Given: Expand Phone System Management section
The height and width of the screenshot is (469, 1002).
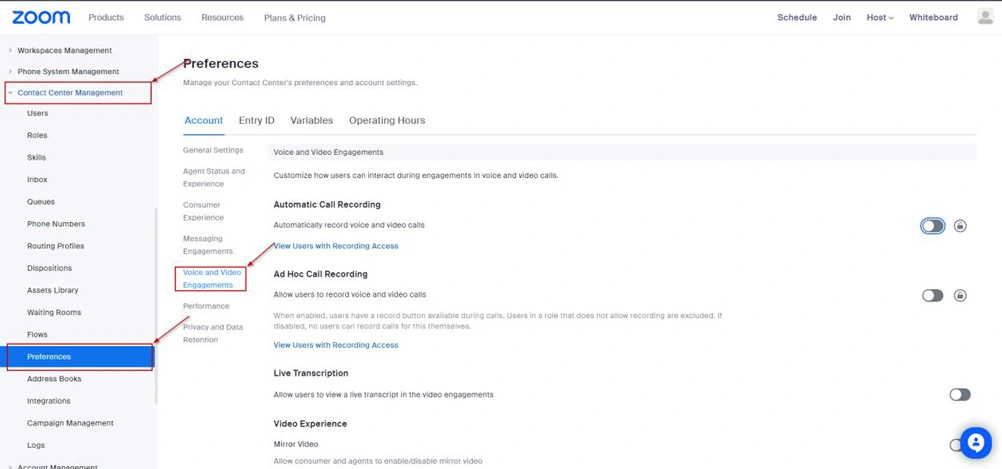Looking at the screenshot, I should point(68,72).
